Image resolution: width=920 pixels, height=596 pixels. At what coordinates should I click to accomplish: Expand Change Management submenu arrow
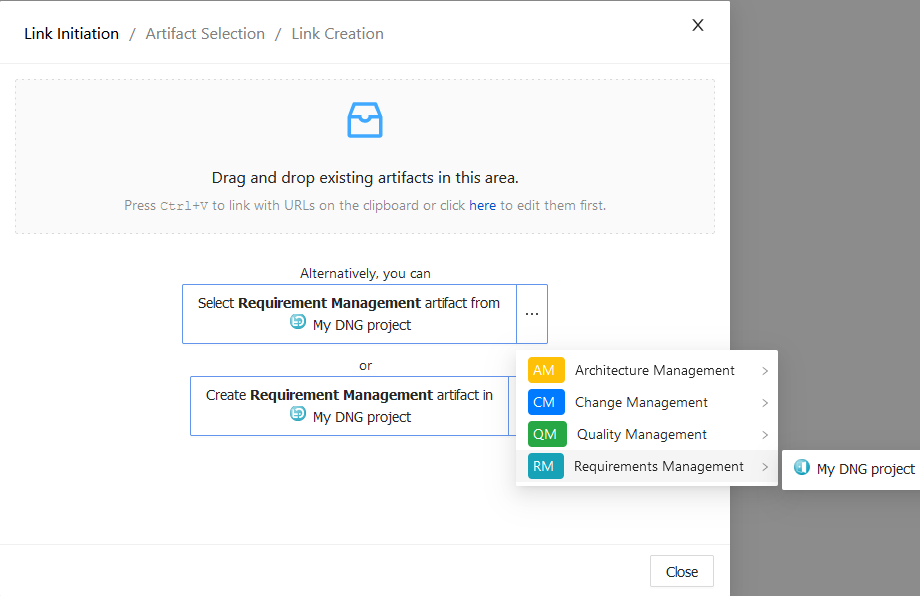[765, 403]
